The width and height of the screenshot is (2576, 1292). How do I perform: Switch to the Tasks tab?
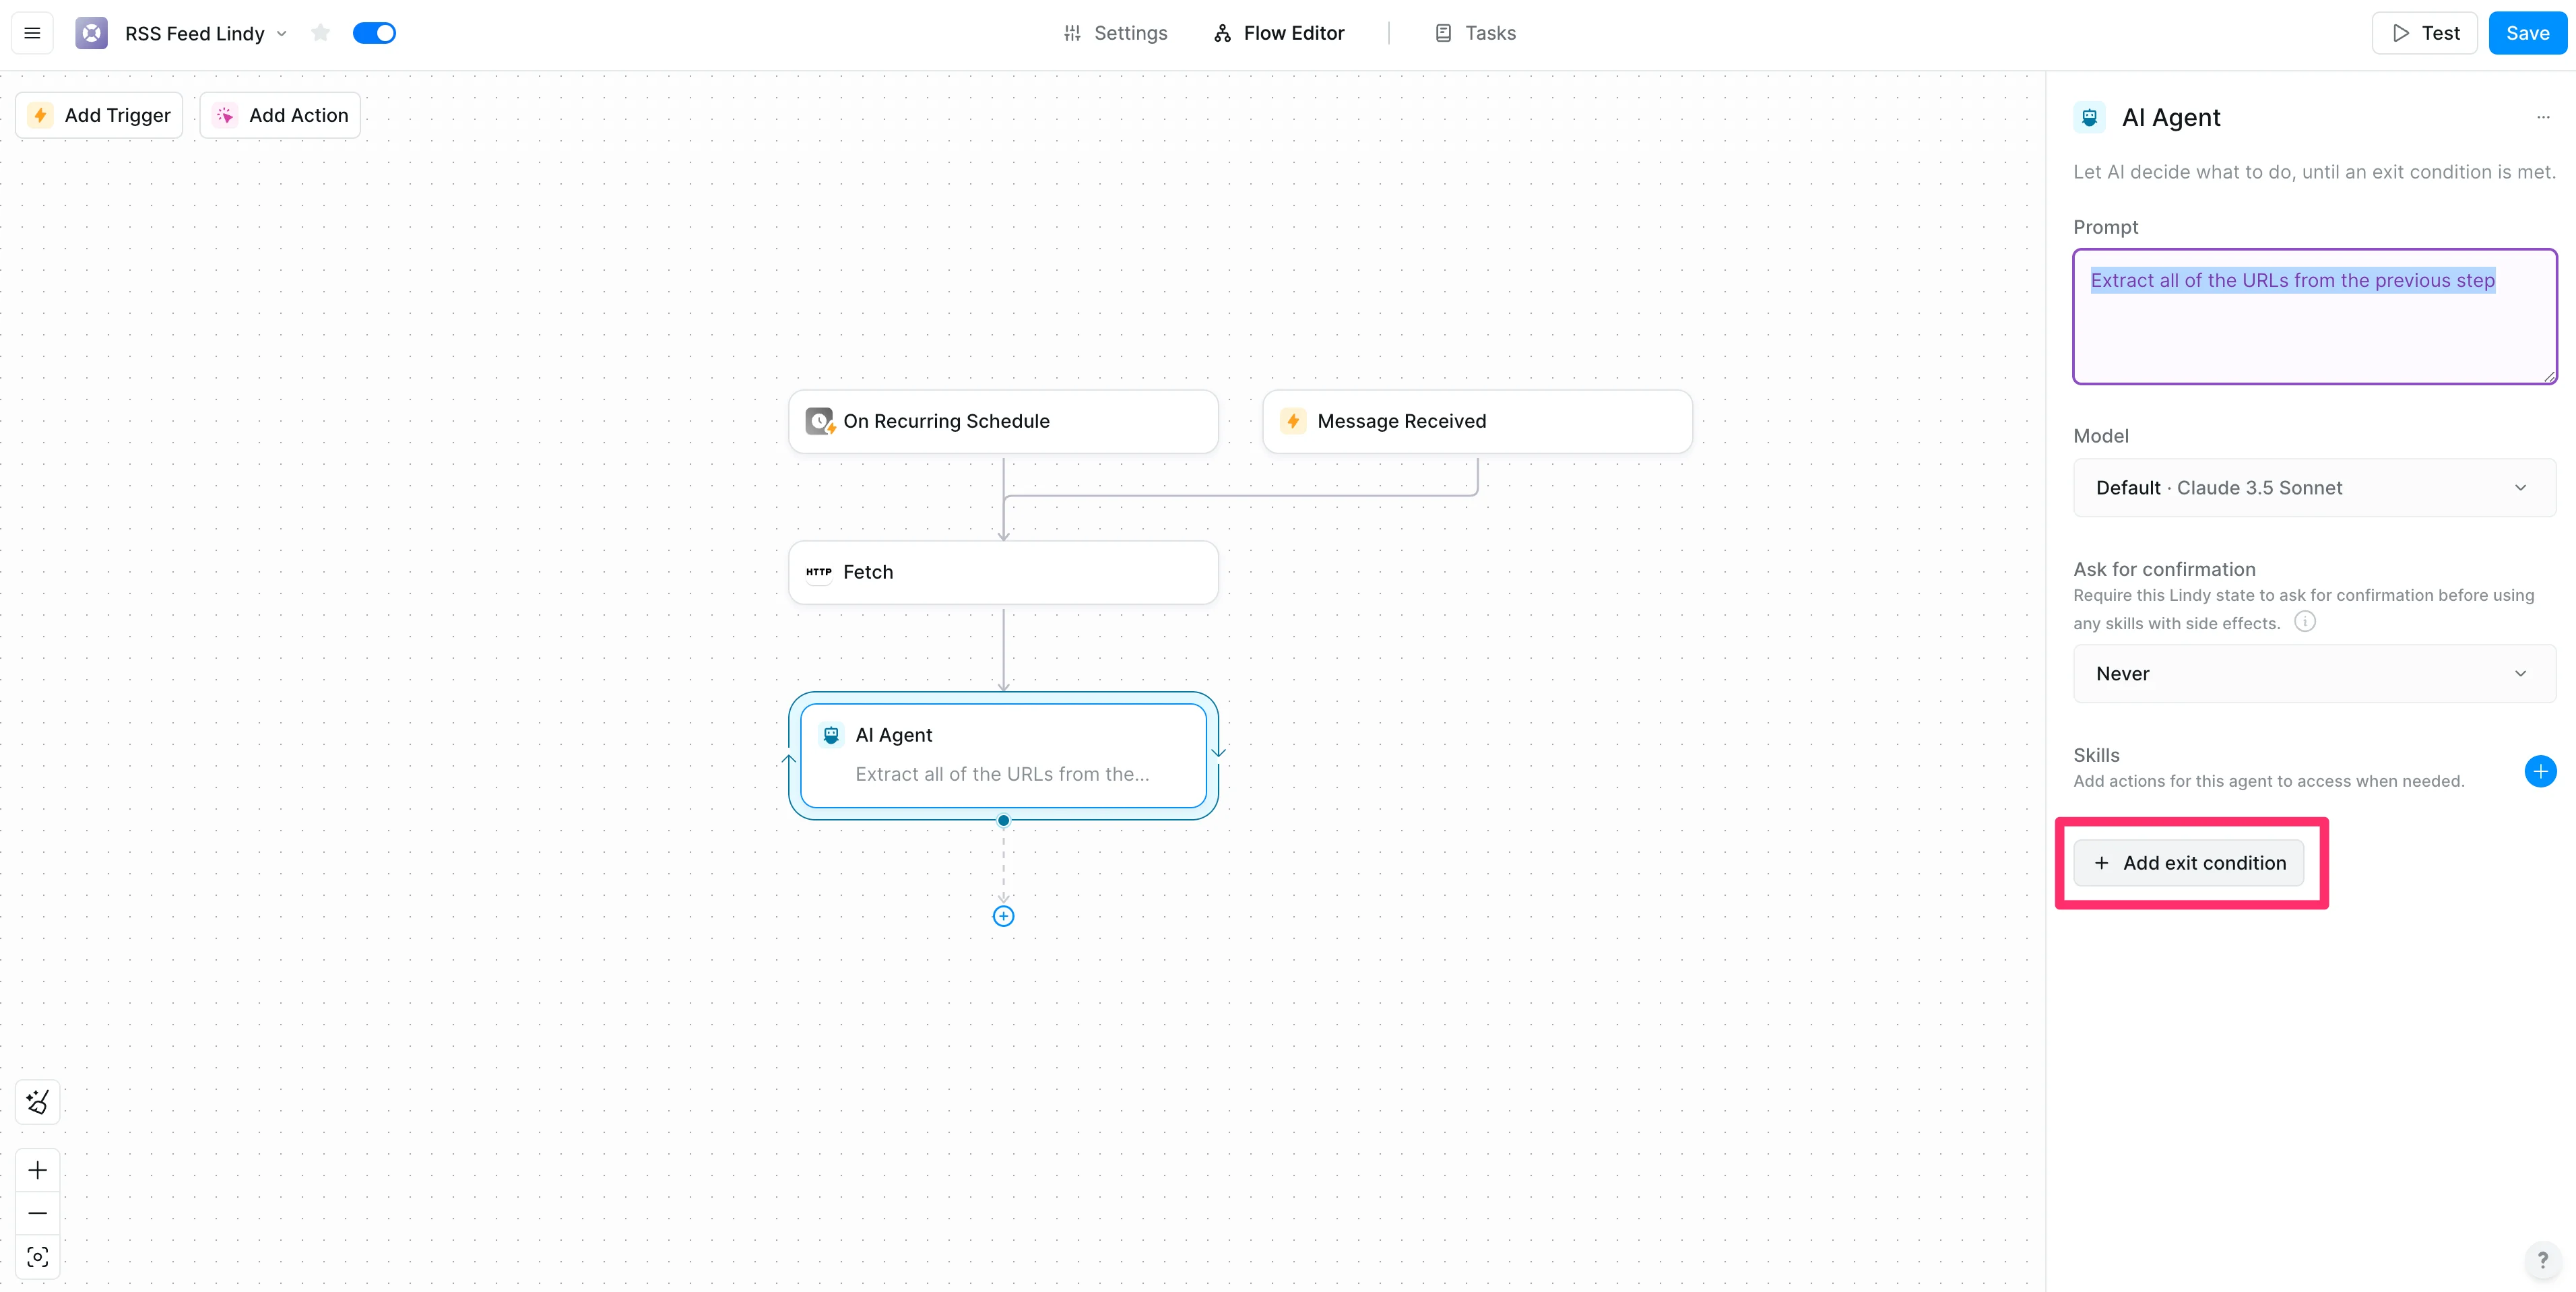tap(1475, 33)
